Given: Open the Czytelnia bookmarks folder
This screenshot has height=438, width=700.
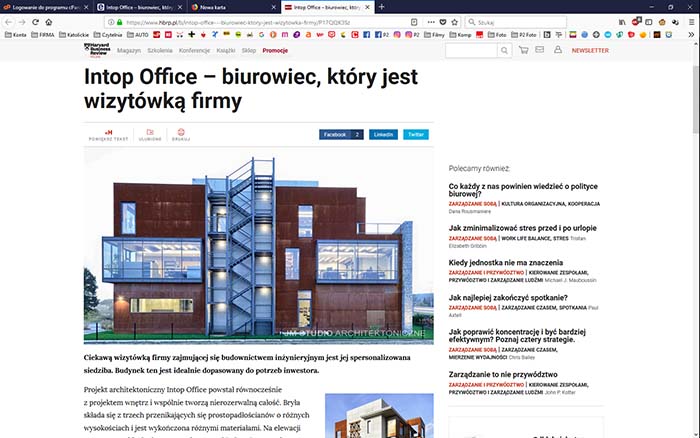Looking at the screenshot, I should [x=108, y=34].
